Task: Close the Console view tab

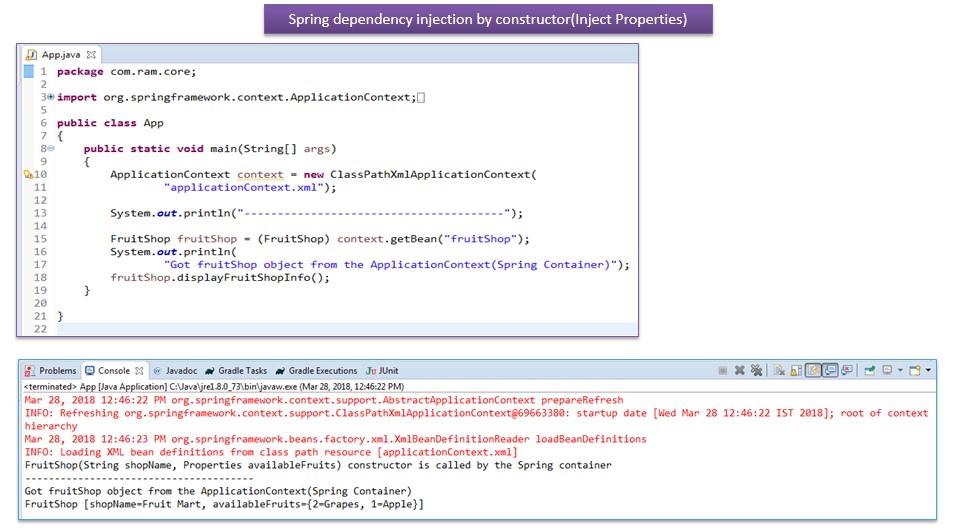Action: (139, 371)
